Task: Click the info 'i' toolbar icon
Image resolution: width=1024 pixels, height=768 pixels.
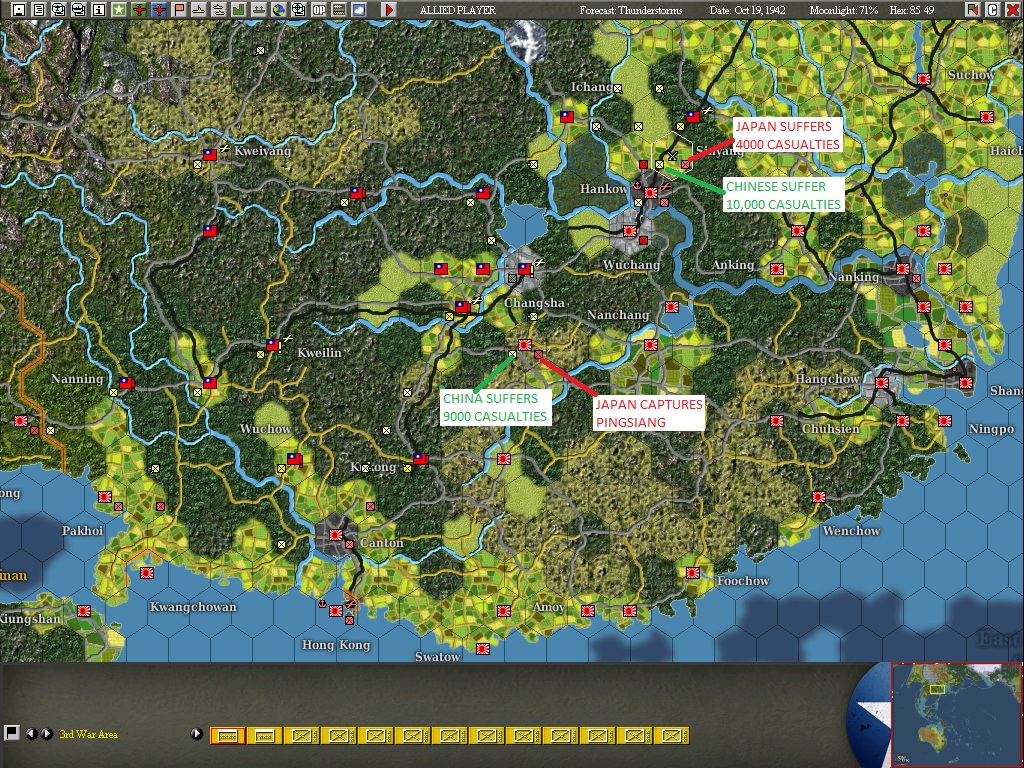Action: coord(99,10)
